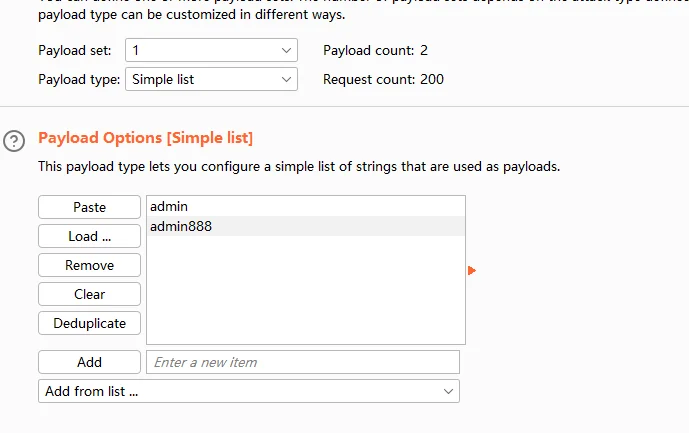Click the Payload Options help icon
The image size is (689, 433).
(14, 141)
